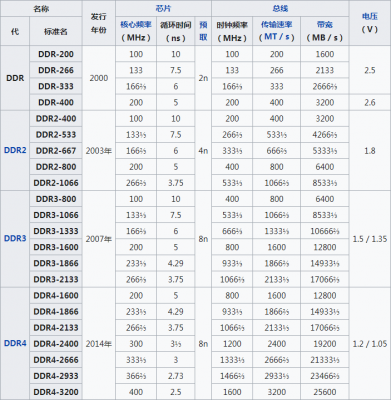Click the 2014年 release year cell
Image resolution: width=391 pixels, height=400 pixels.
(x=99, y=344)
